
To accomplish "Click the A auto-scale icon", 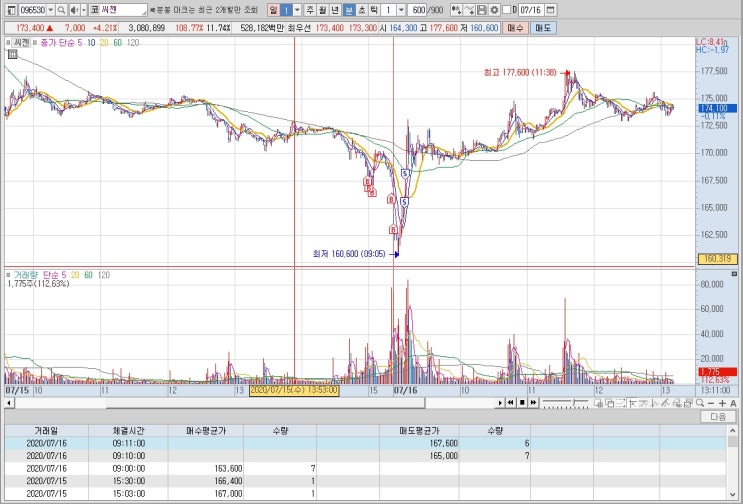I will (x=733, y=403).
